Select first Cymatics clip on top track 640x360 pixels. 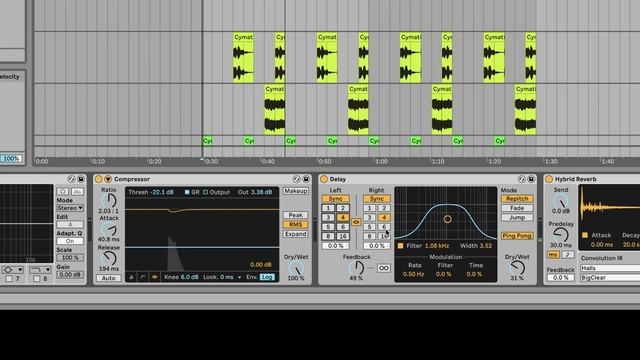(243, 58)
